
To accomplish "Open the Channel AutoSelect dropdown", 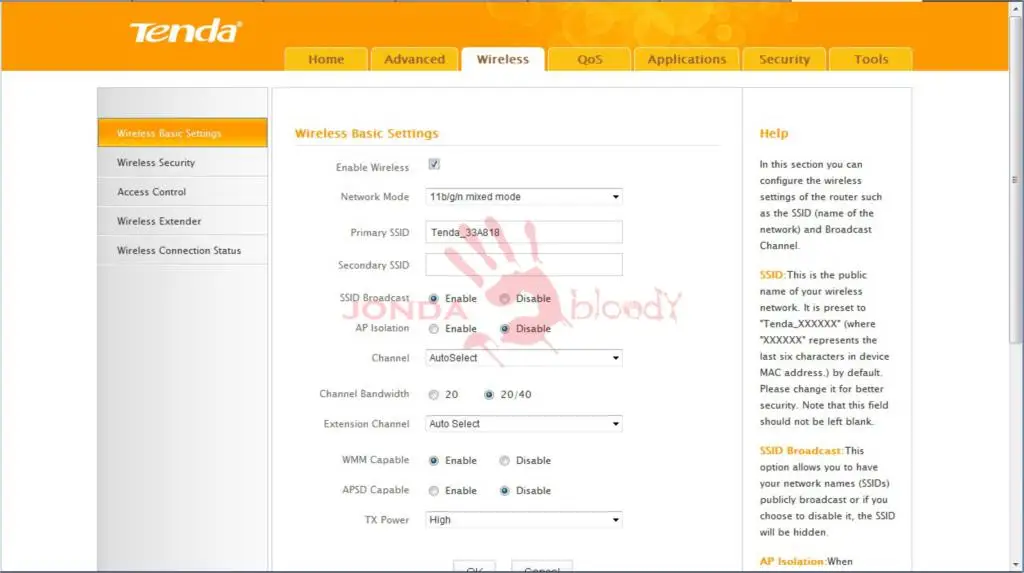I will 524,358.
